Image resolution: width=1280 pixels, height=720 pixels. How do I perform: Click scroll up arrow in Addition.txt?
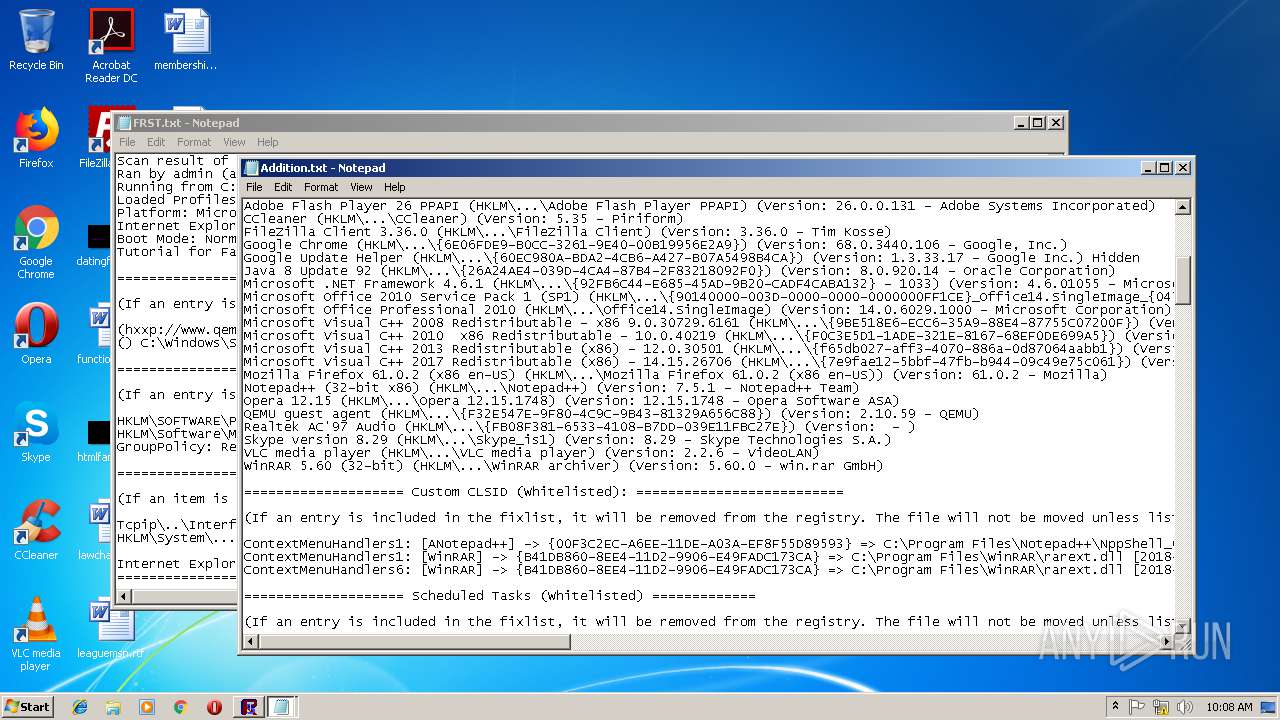tap(1182, 207)
